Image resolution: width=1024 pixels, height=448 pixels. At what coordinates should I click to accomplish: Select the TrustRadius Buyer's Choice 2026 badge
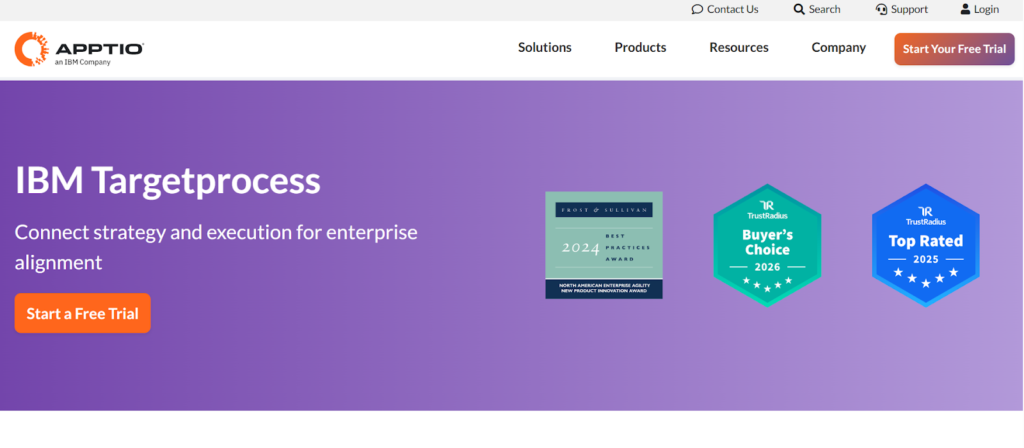767,245
